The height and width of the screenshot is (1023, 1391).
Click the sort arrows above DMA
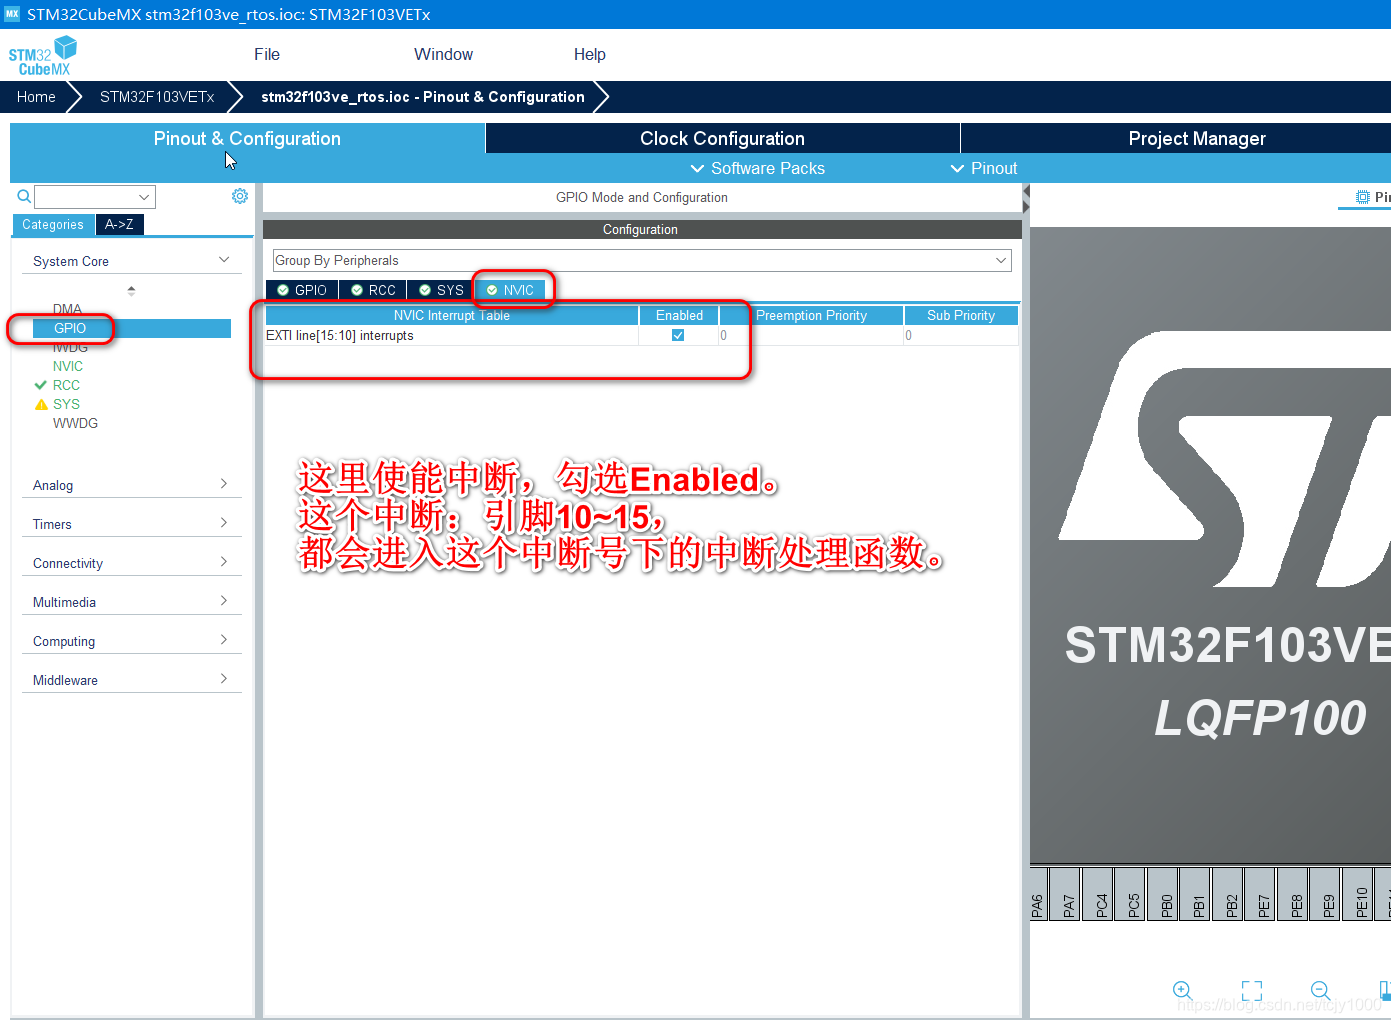point(131,291)
